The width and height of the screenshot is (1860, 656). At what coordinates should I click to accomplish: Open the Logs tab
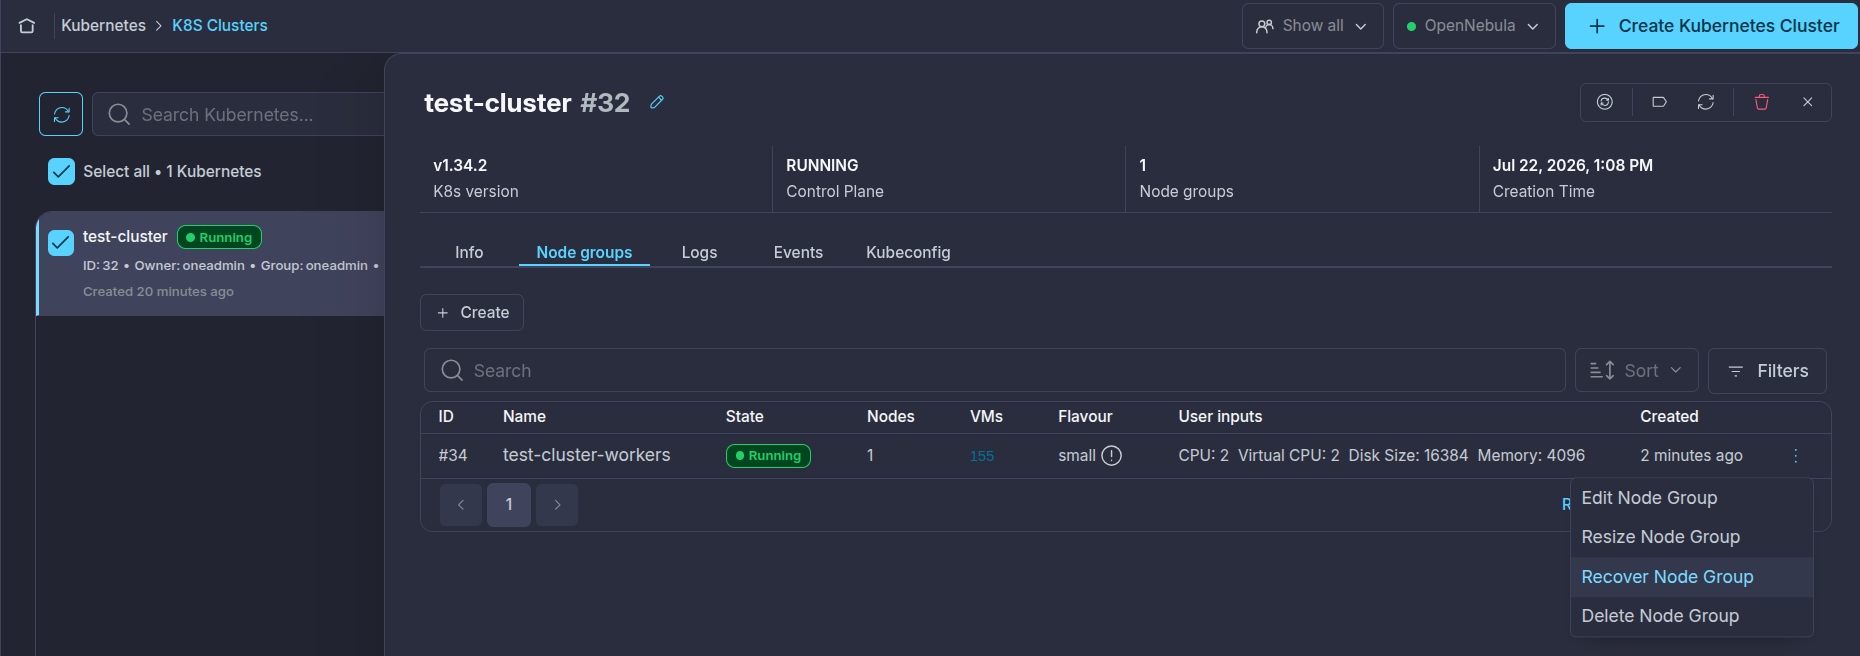(699, 252)
